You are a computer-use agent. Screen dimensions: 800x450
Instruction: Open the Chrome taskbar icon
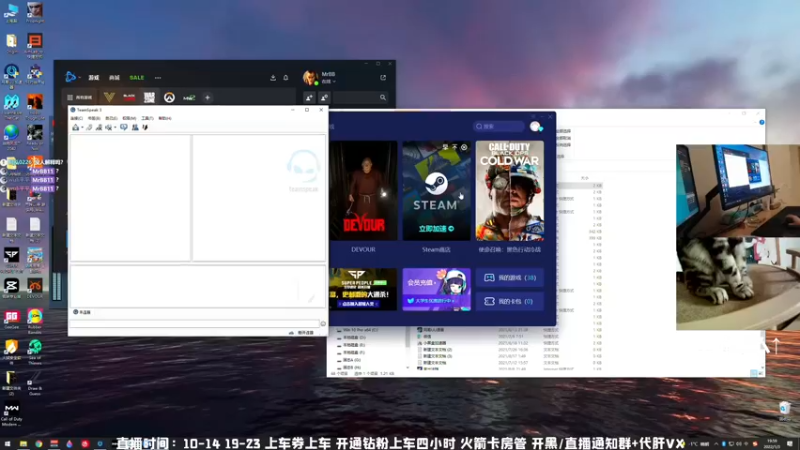[x=38, y=444]
